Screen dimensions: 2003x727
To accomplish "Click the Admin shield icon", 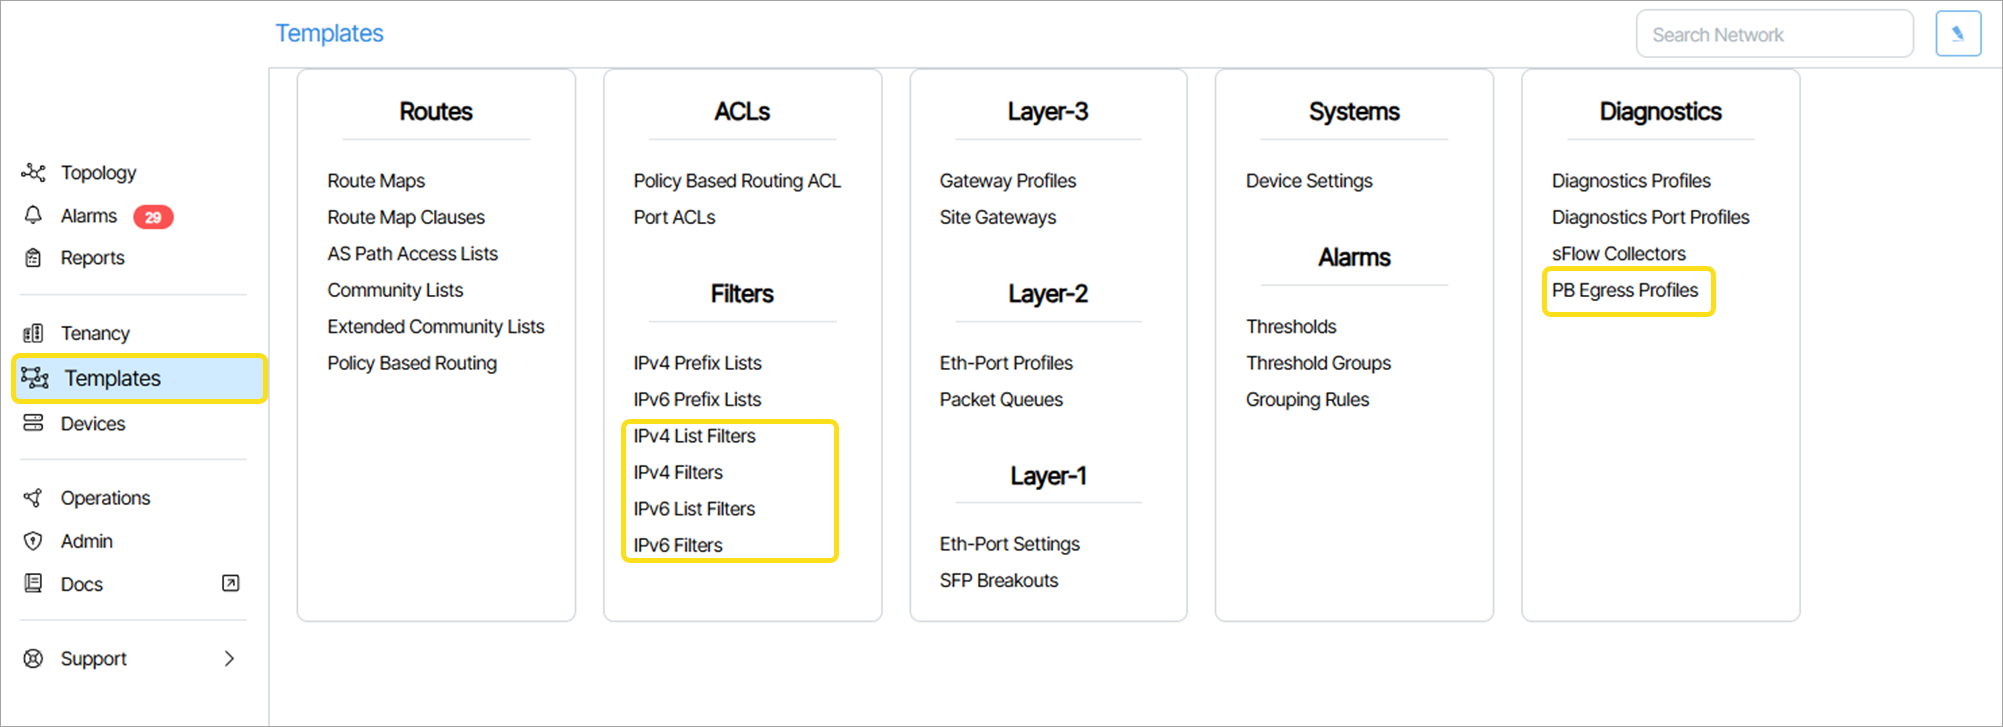I will pos(33,541).
